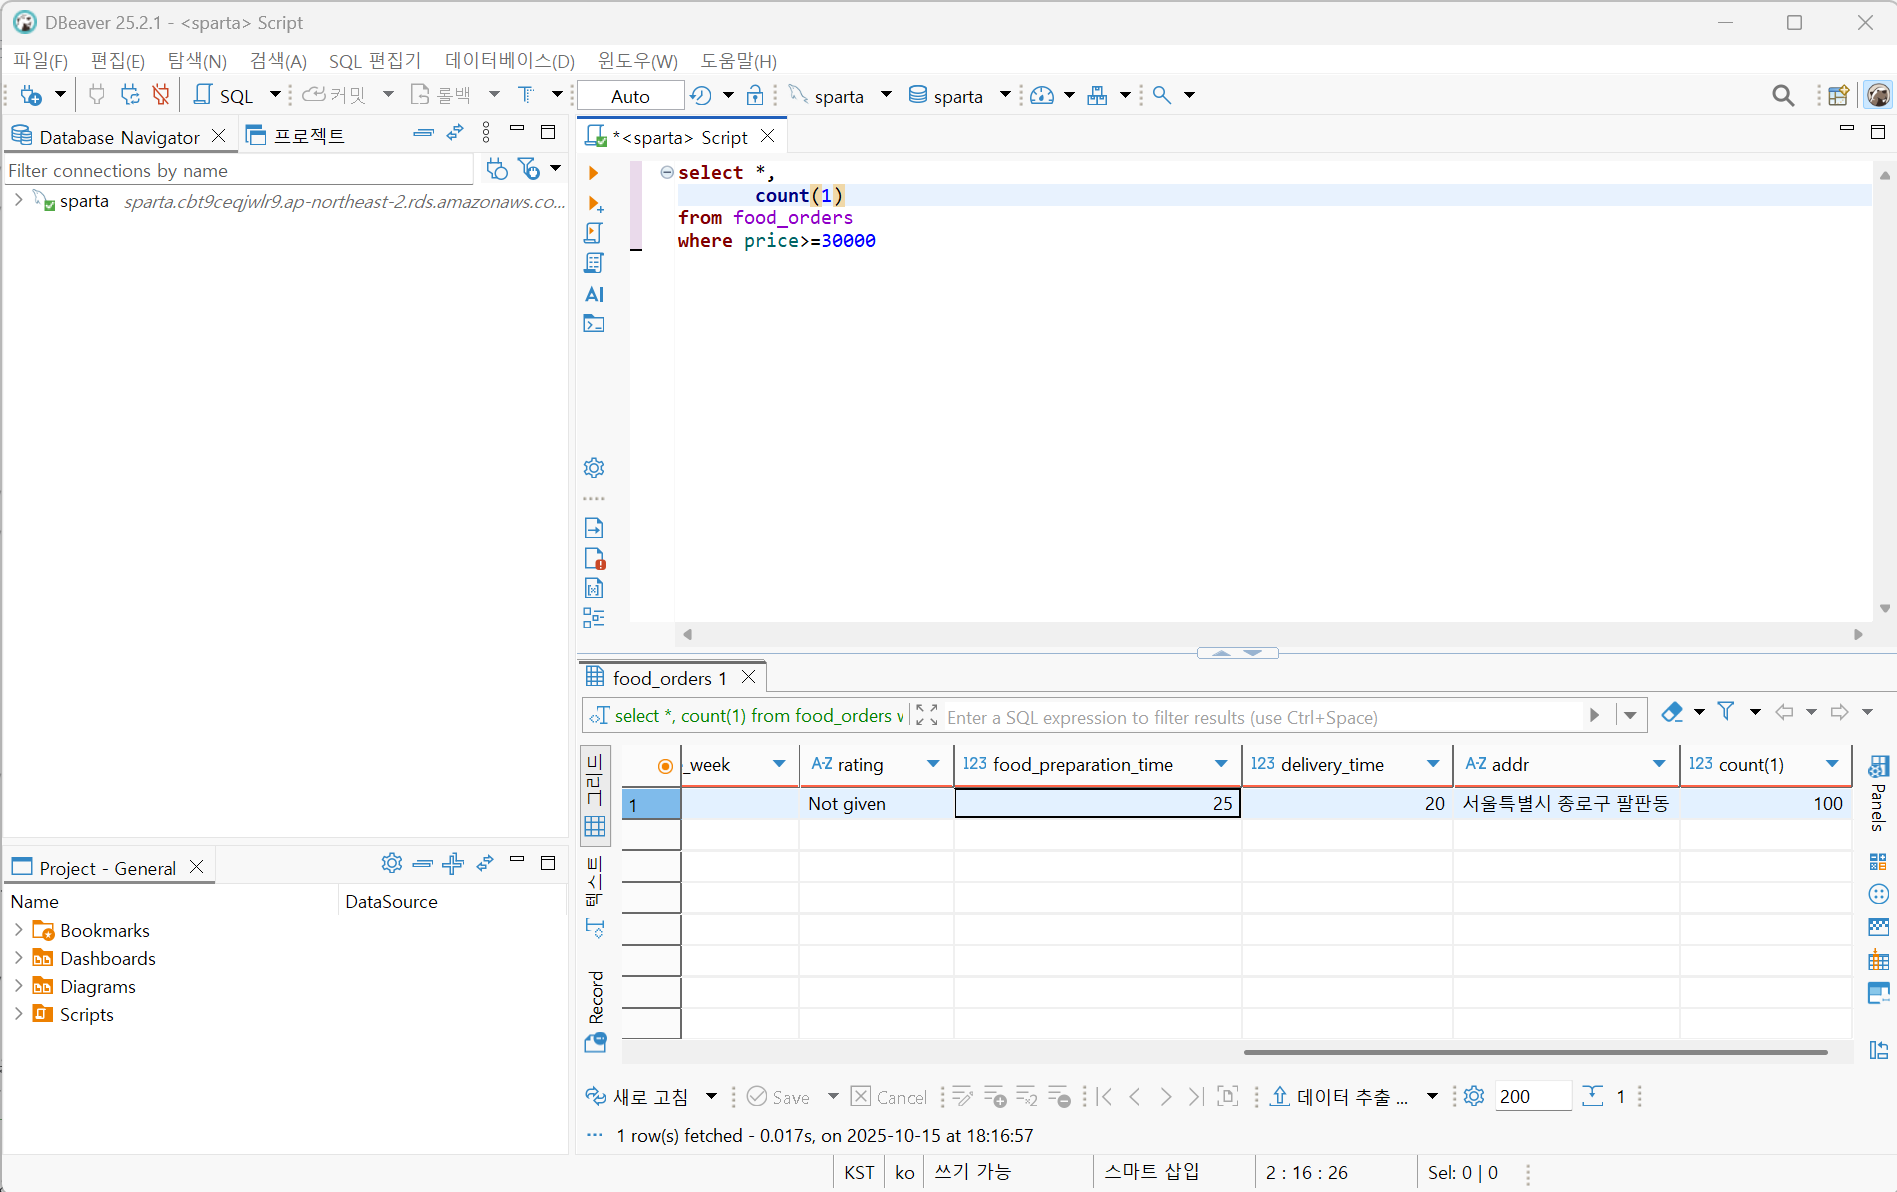1897x1192 pixels.
Task: Expand the Scripts tree node
Action: pos(18,1014)
